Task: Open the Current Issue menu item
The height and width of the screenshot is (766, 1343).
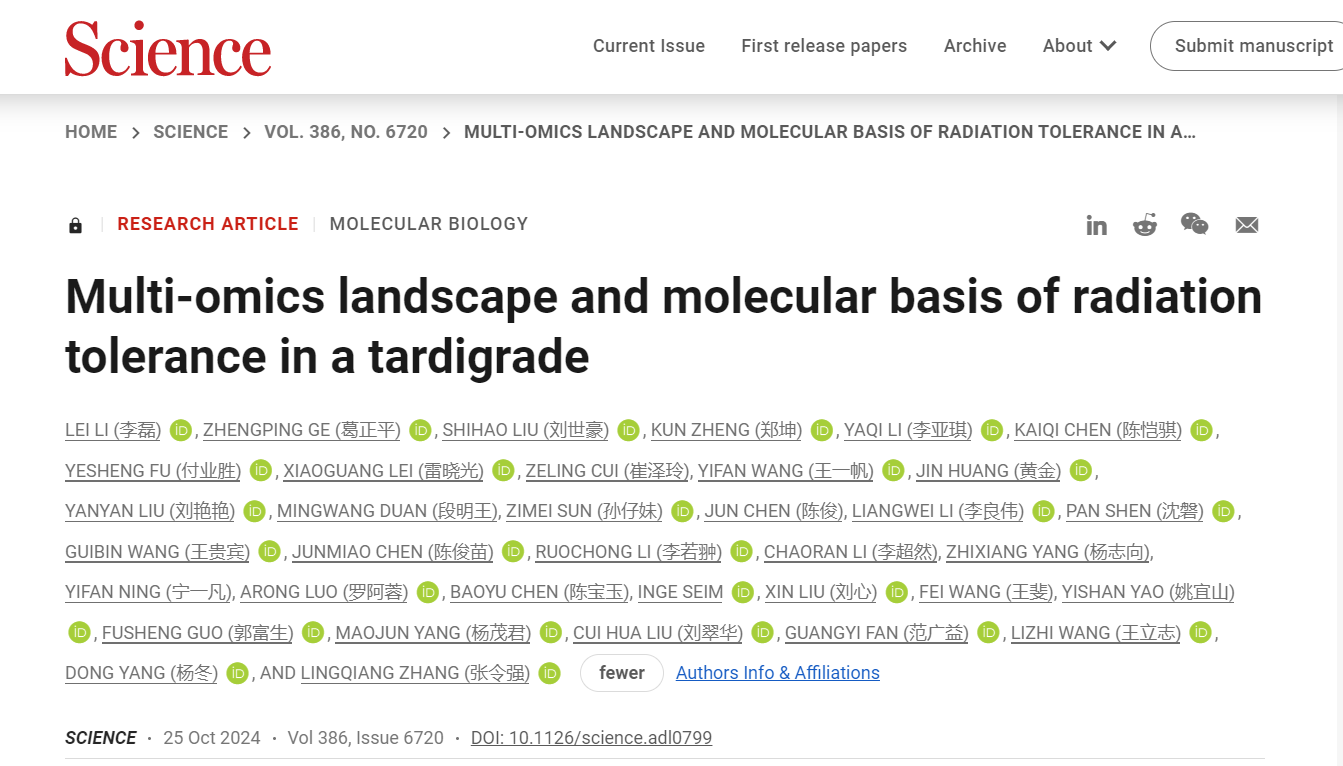Action: point(648,46)
